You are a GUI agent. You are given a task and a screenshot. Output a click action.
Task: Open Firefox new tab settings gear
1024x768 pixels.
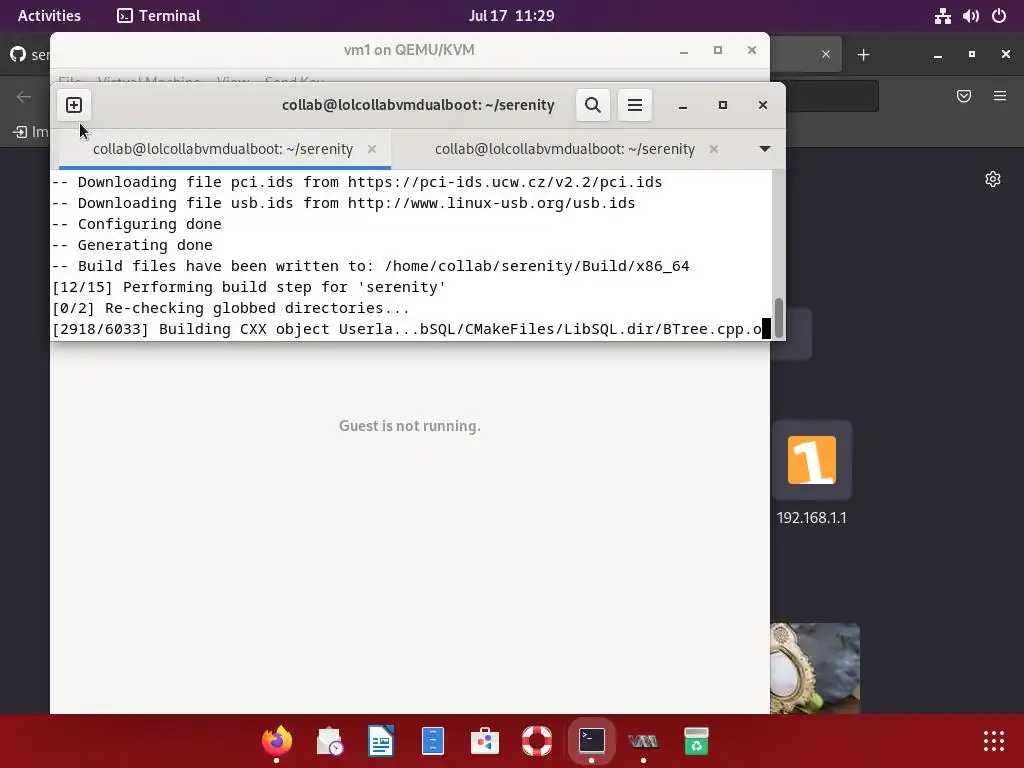[993, 179]
